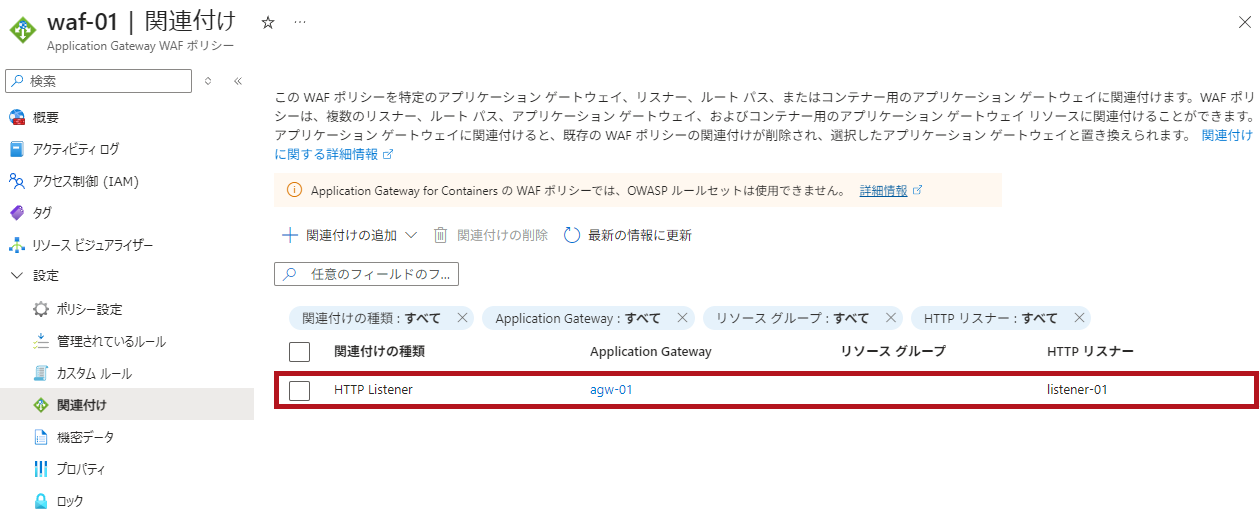
Task: Collapse the sidebar with double chevron icon
Action: 238,81
